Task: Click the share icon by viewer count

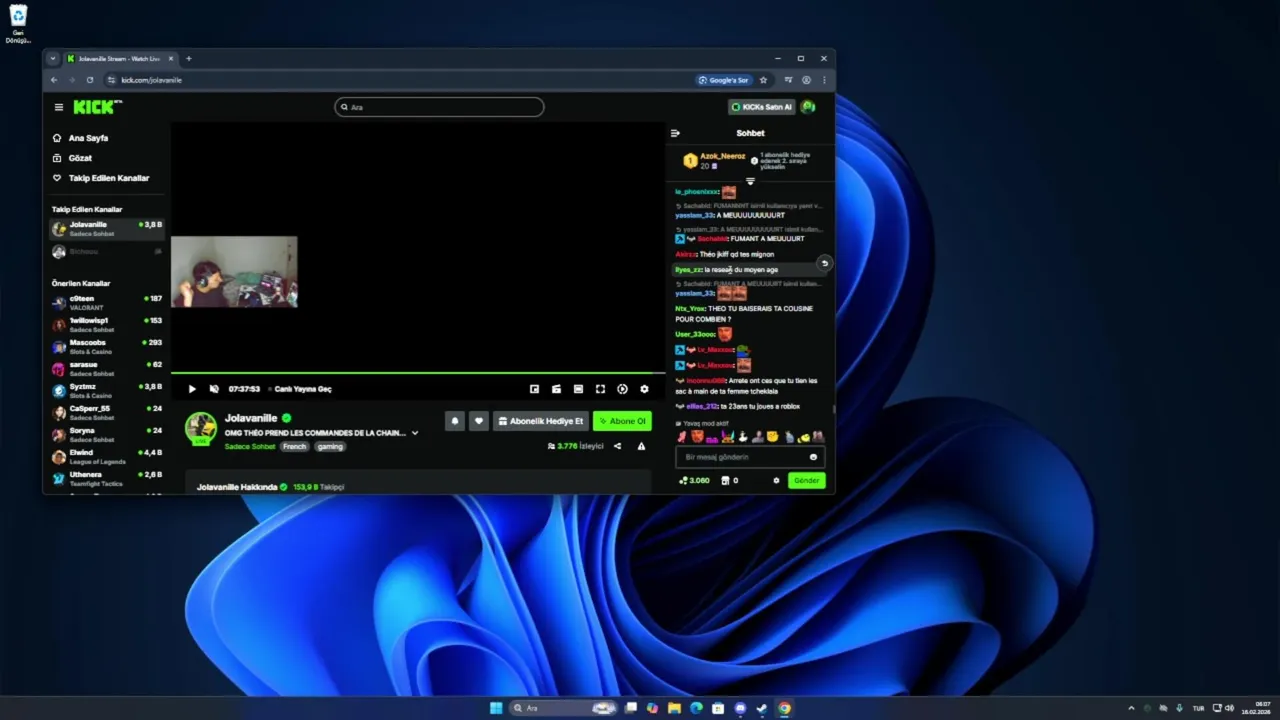Action: (x=617, y=446)
